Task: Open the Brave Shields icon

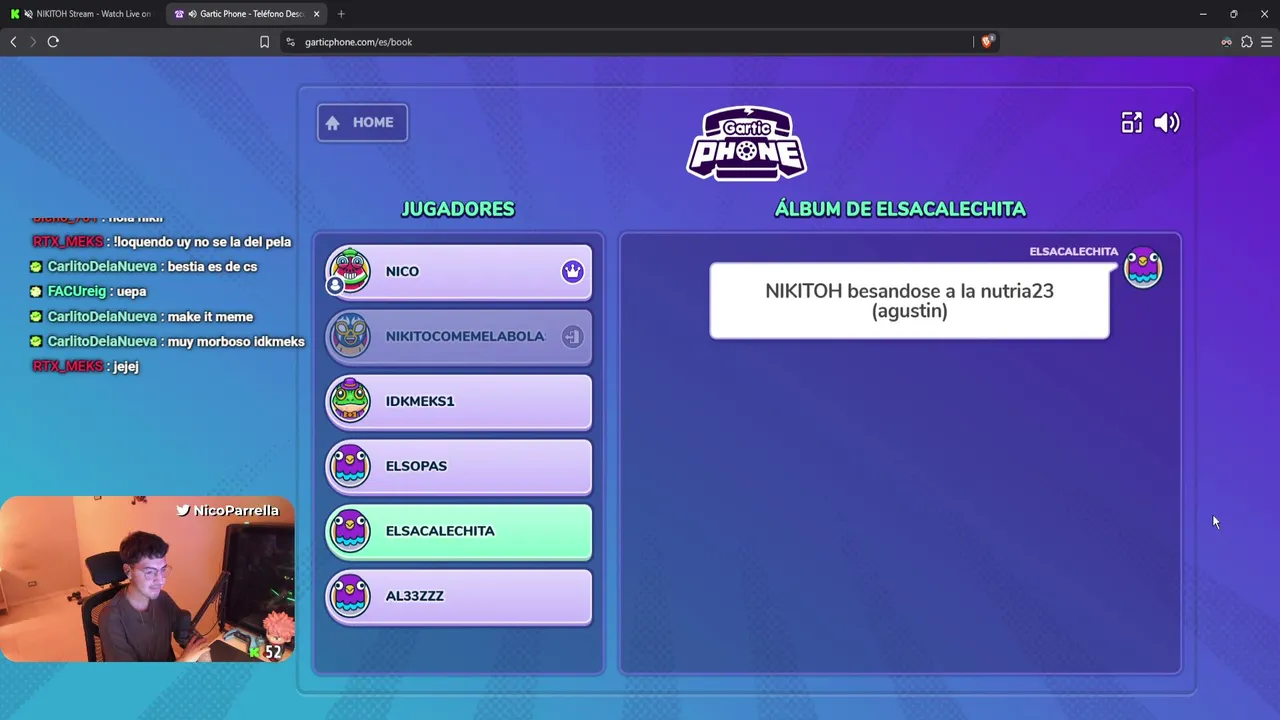Action: pyautogui.click(x=987, y=42)
